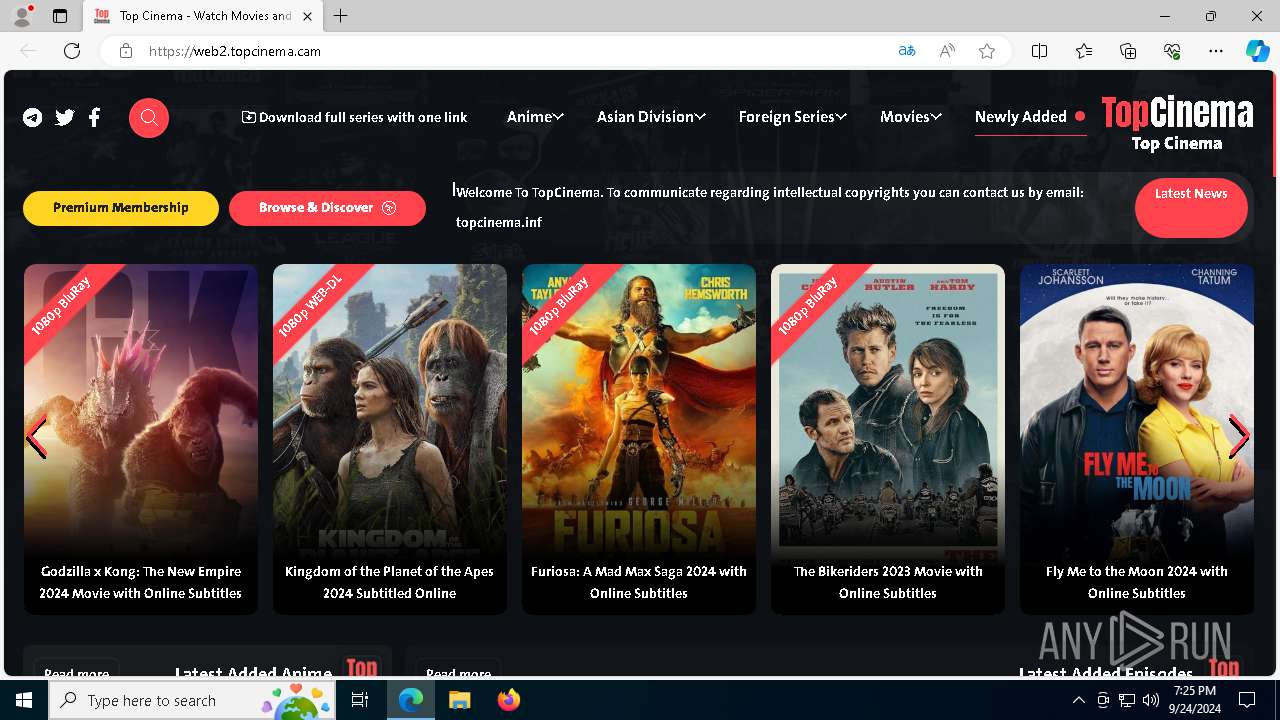Close the Top Cinema tab
This screenshot has width=1280, height=720.
point(308,16)
